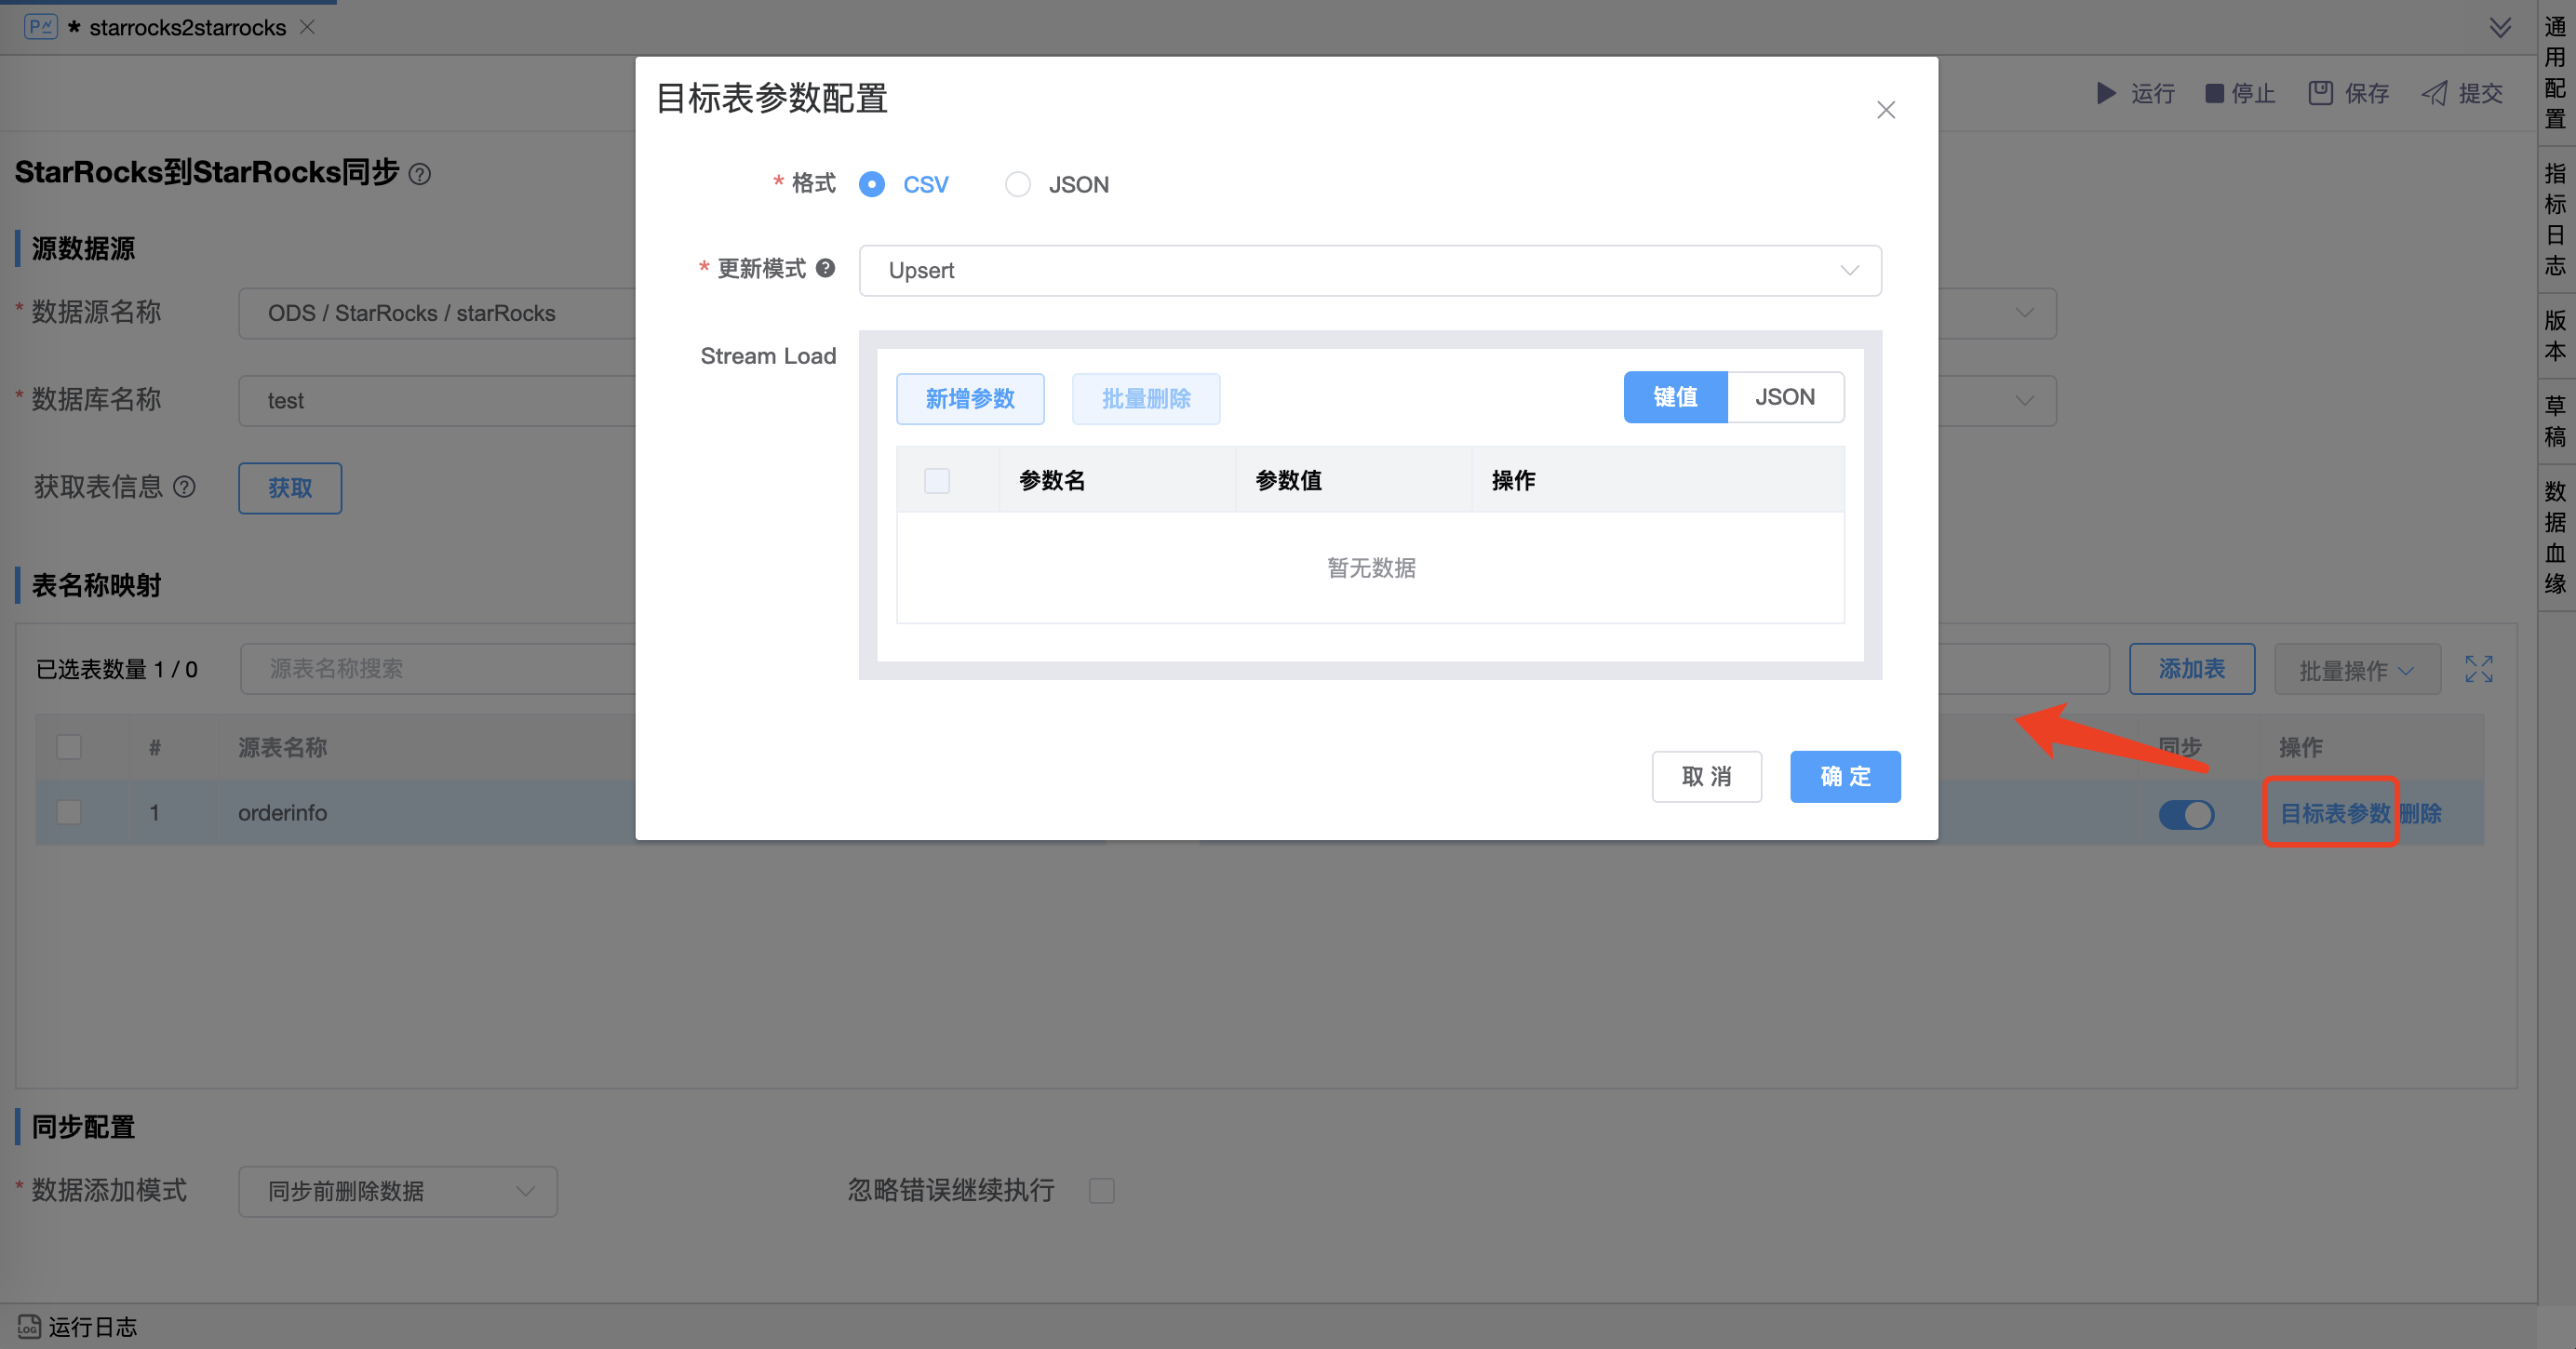Screen dimensions: 2576x1349
Task: Click the Run (运行) play icon
Action: [2106, 94]
